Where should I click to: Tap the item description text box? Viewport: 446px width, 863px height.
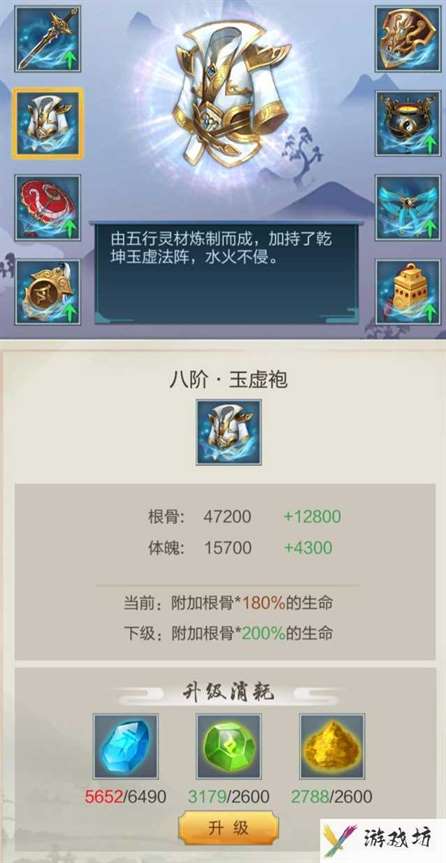point(227,273)
